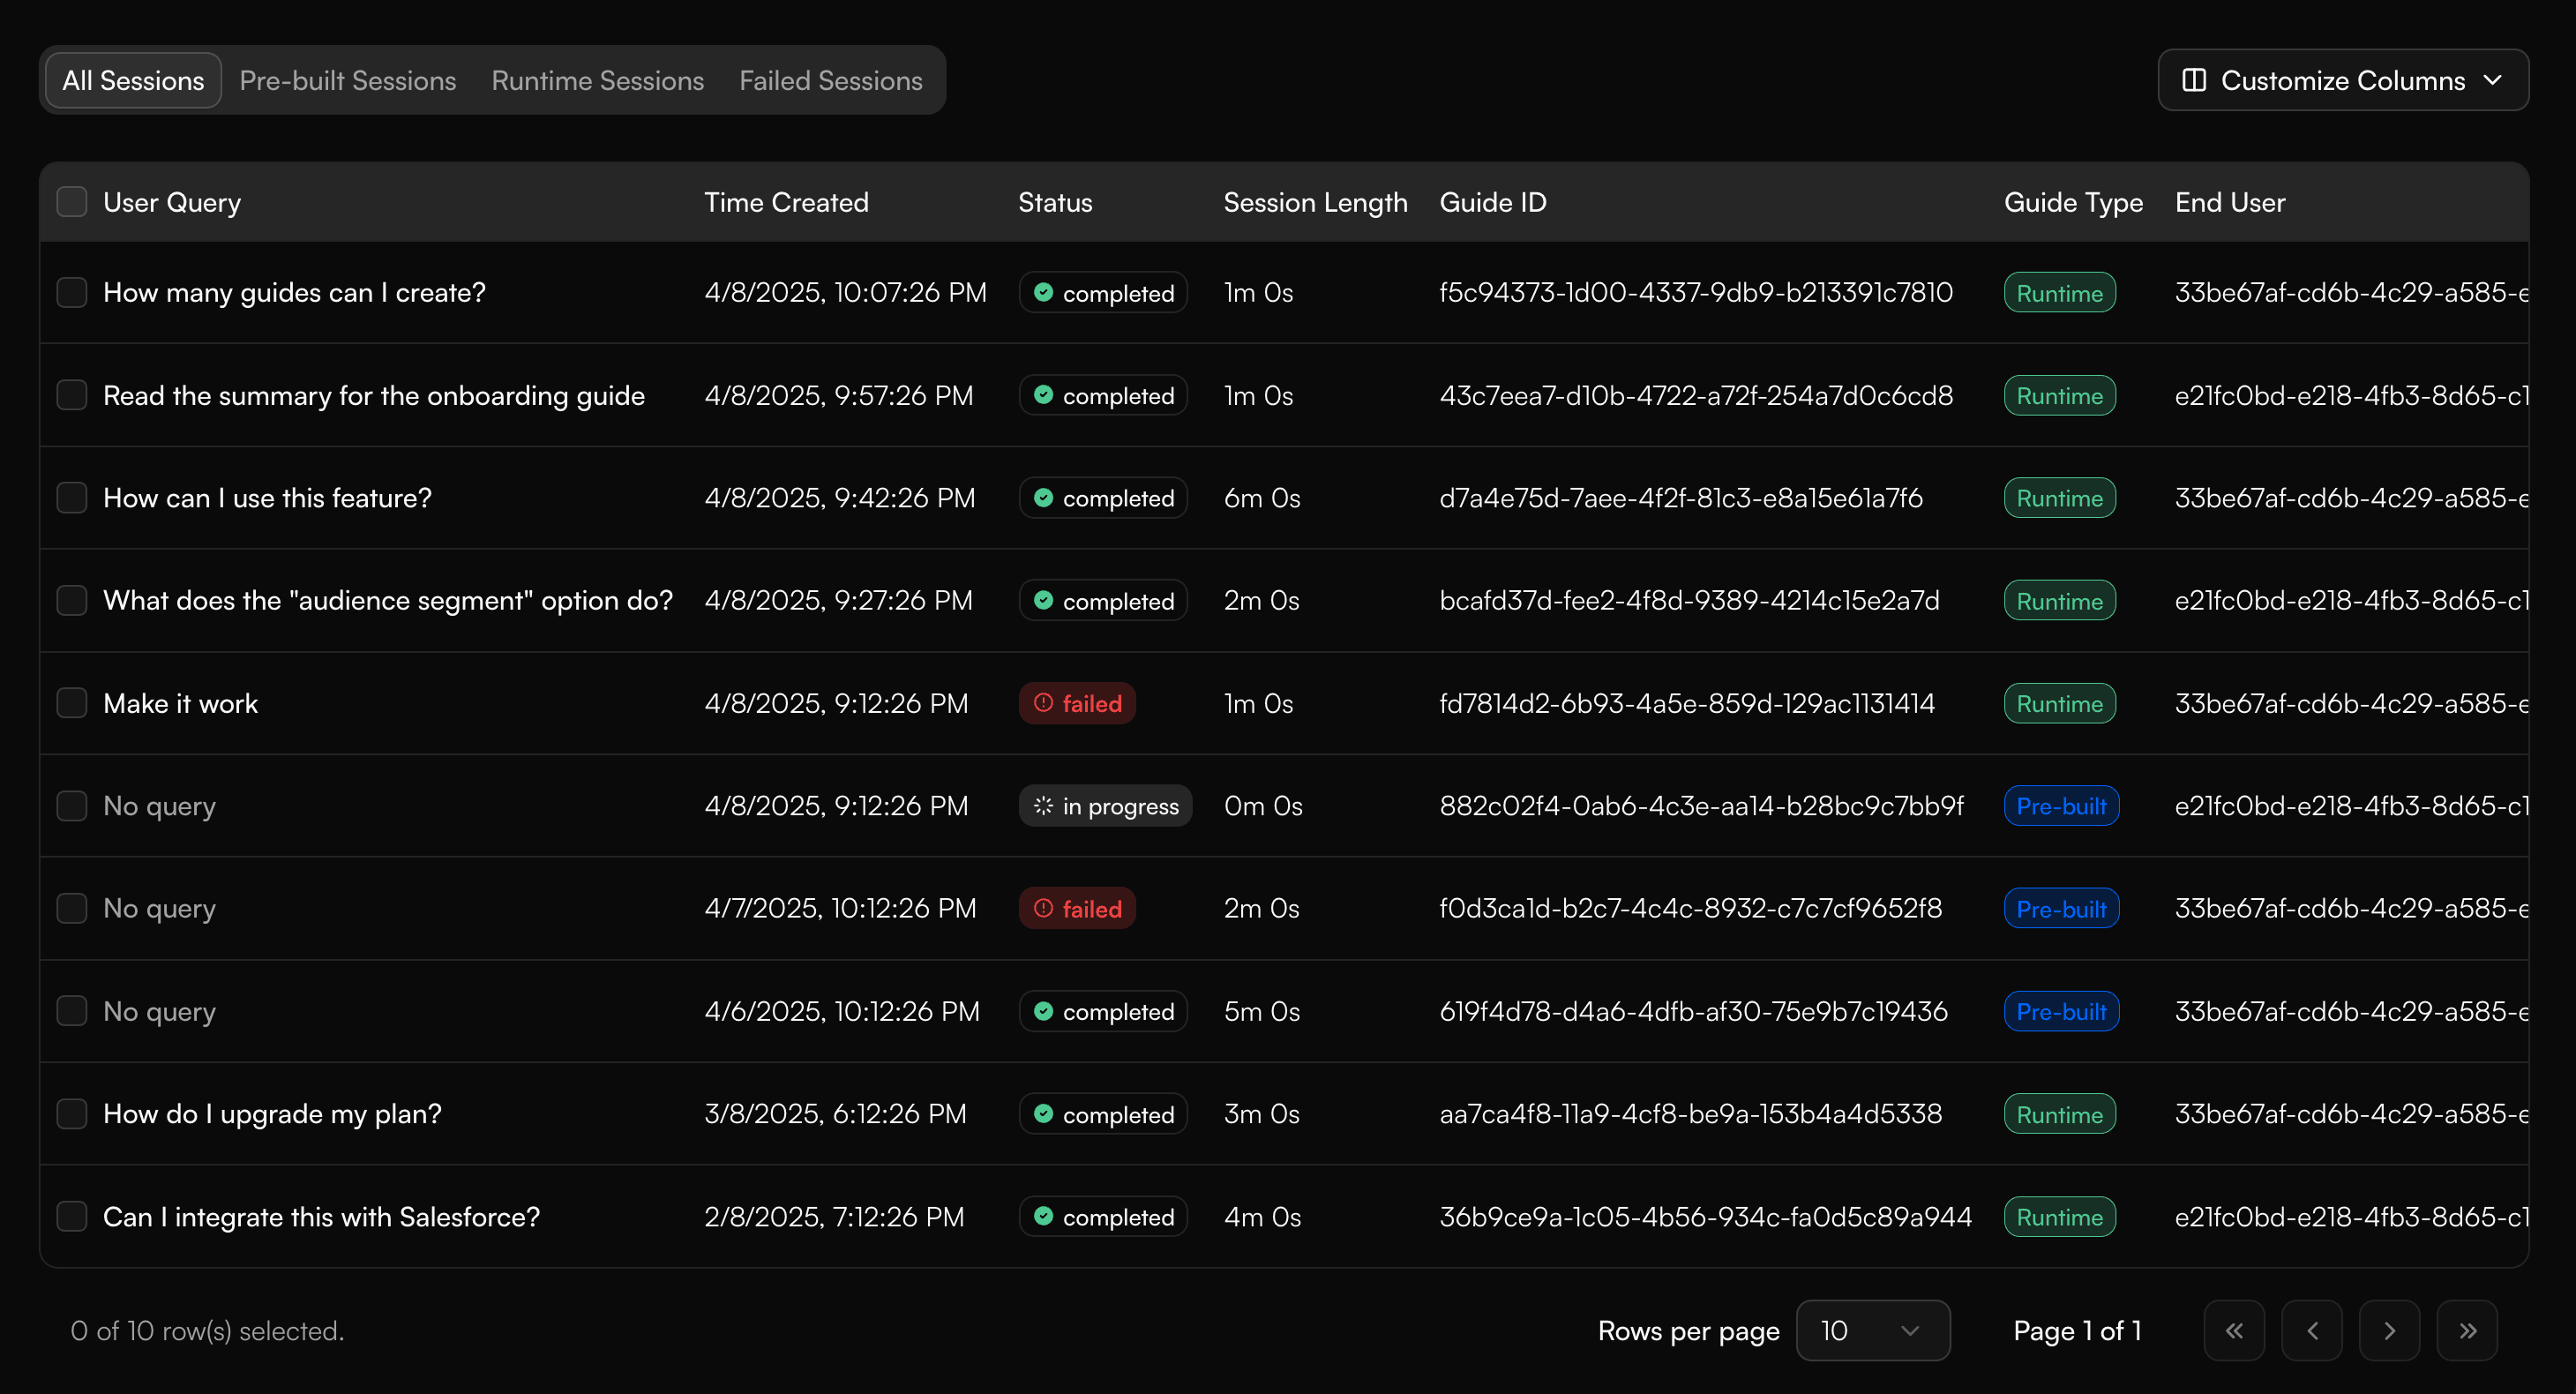
Task: Tick the Salesforce integration row checkbox
Action: [72, 1217]
